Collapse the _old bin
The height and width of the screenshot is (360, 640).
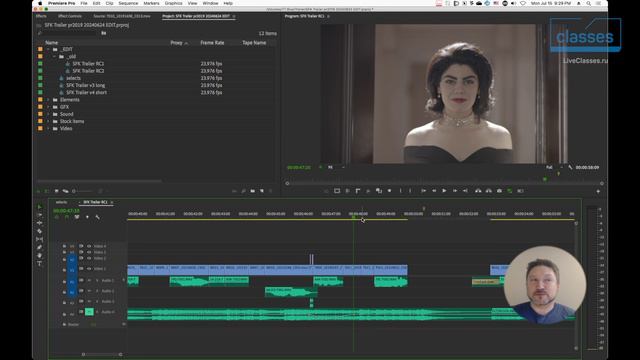click(x=54, y=57)
